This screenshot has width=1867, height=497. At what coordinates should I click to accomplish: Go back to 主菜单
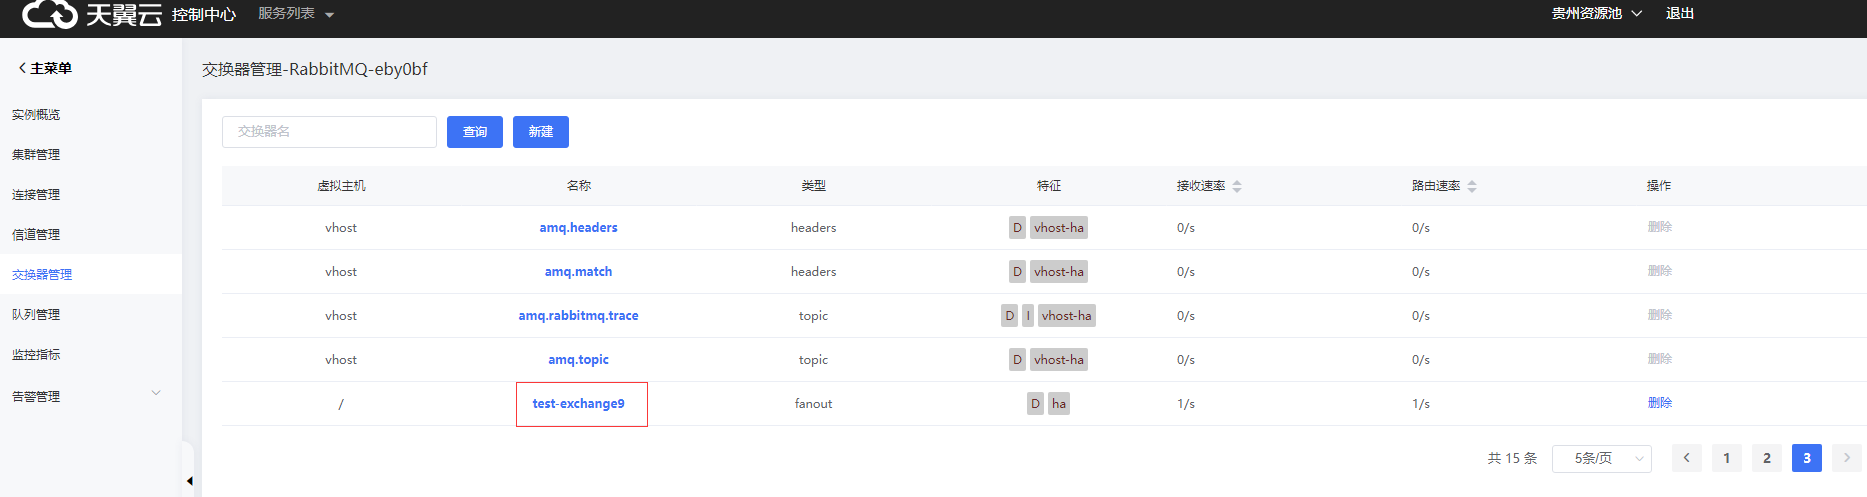pyautogui.click(x=45, y=68)
